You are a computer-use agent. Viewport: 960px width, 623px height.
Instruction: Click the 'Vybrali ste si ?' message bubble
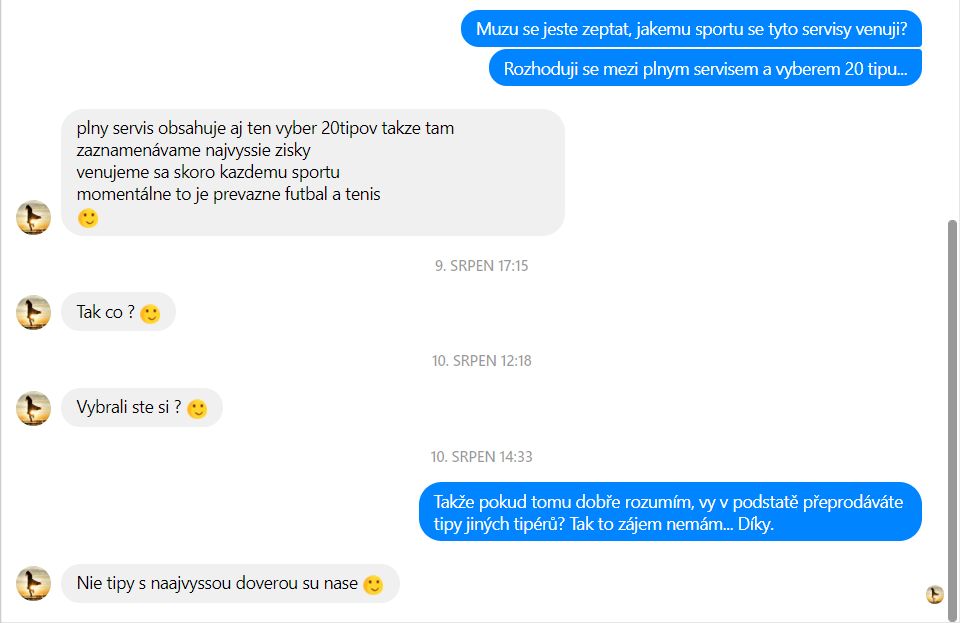pyautogui.click(x=141, y=408)
